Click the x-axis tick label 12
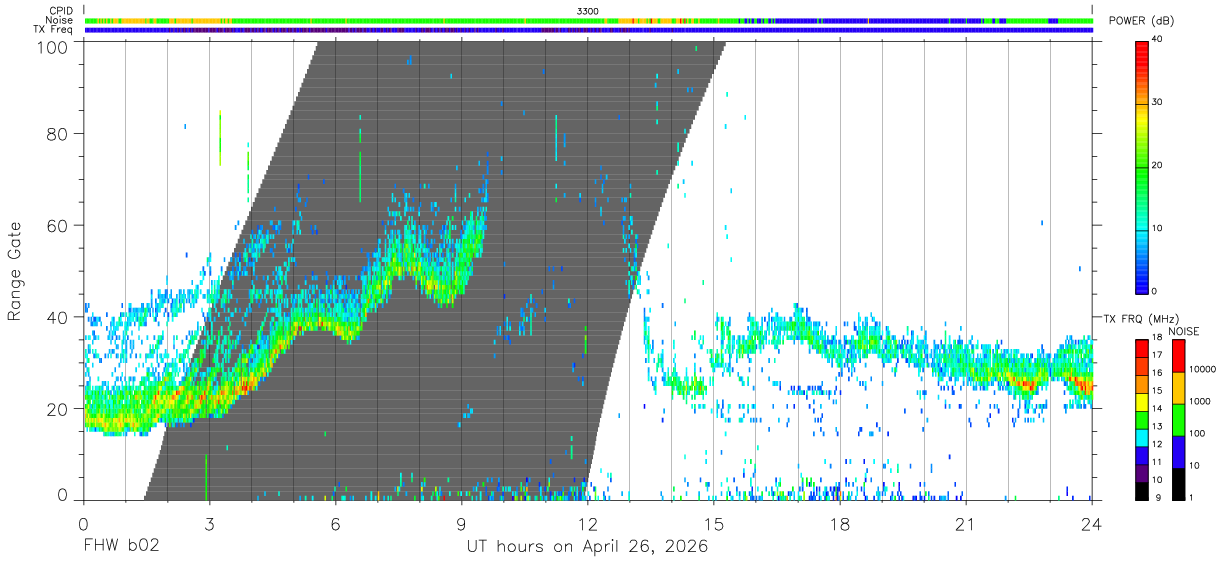This screenshot has width=1228, height=567. (587, 524)
